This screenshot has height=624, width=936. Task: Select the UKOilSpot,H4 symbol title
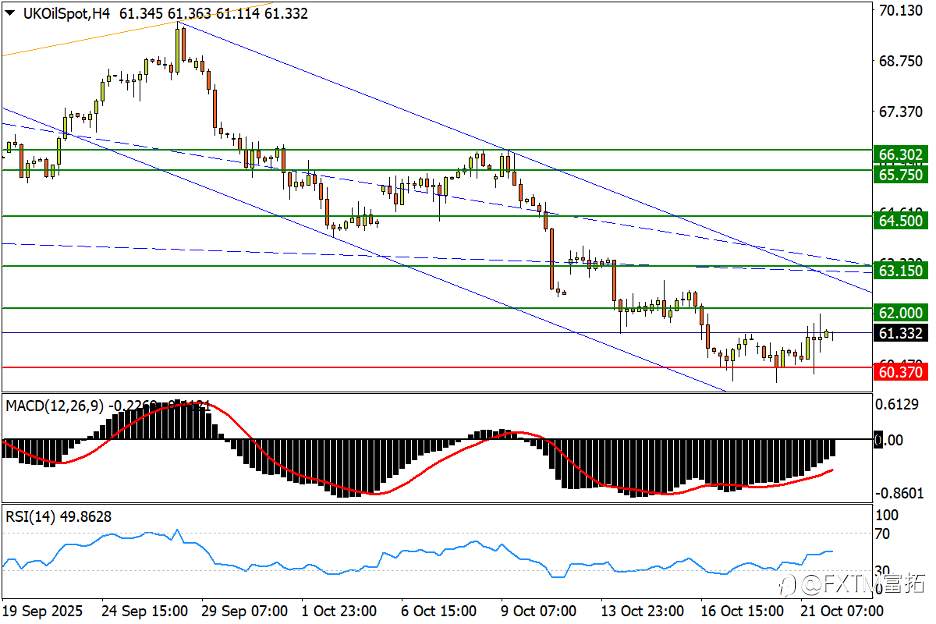66,13
